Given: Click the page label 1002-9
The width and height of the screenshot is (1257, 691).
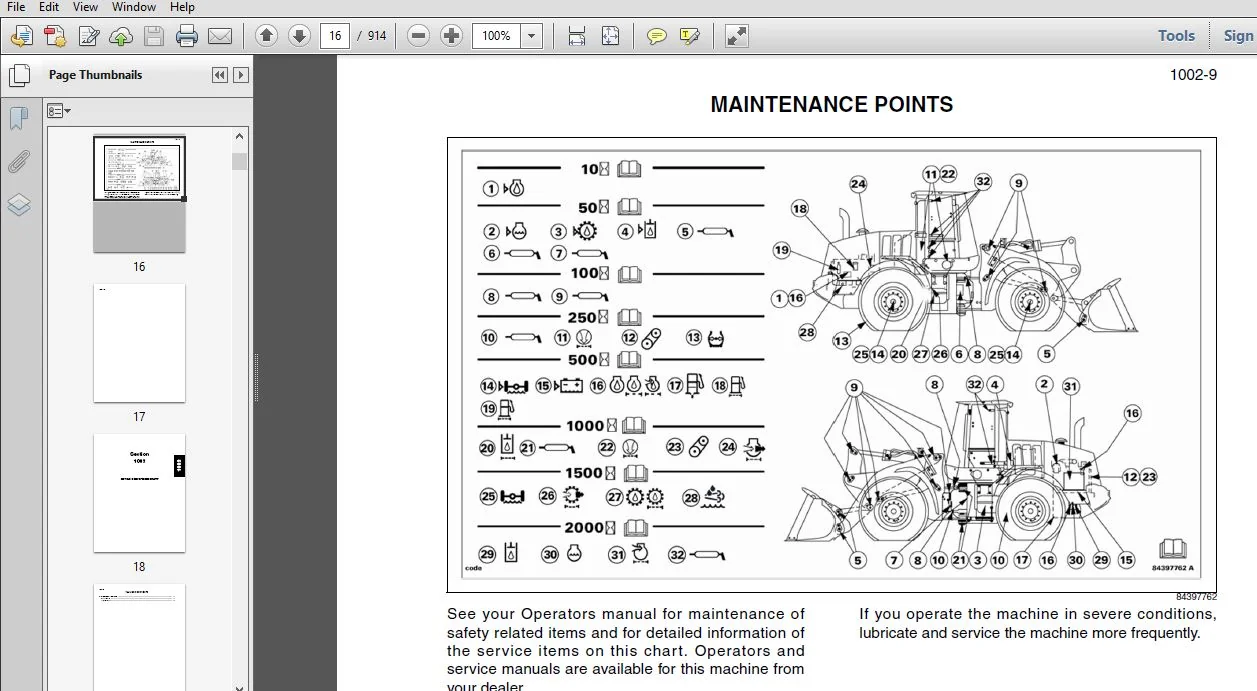Looking at the screenshot, I should pos(1193,74).
